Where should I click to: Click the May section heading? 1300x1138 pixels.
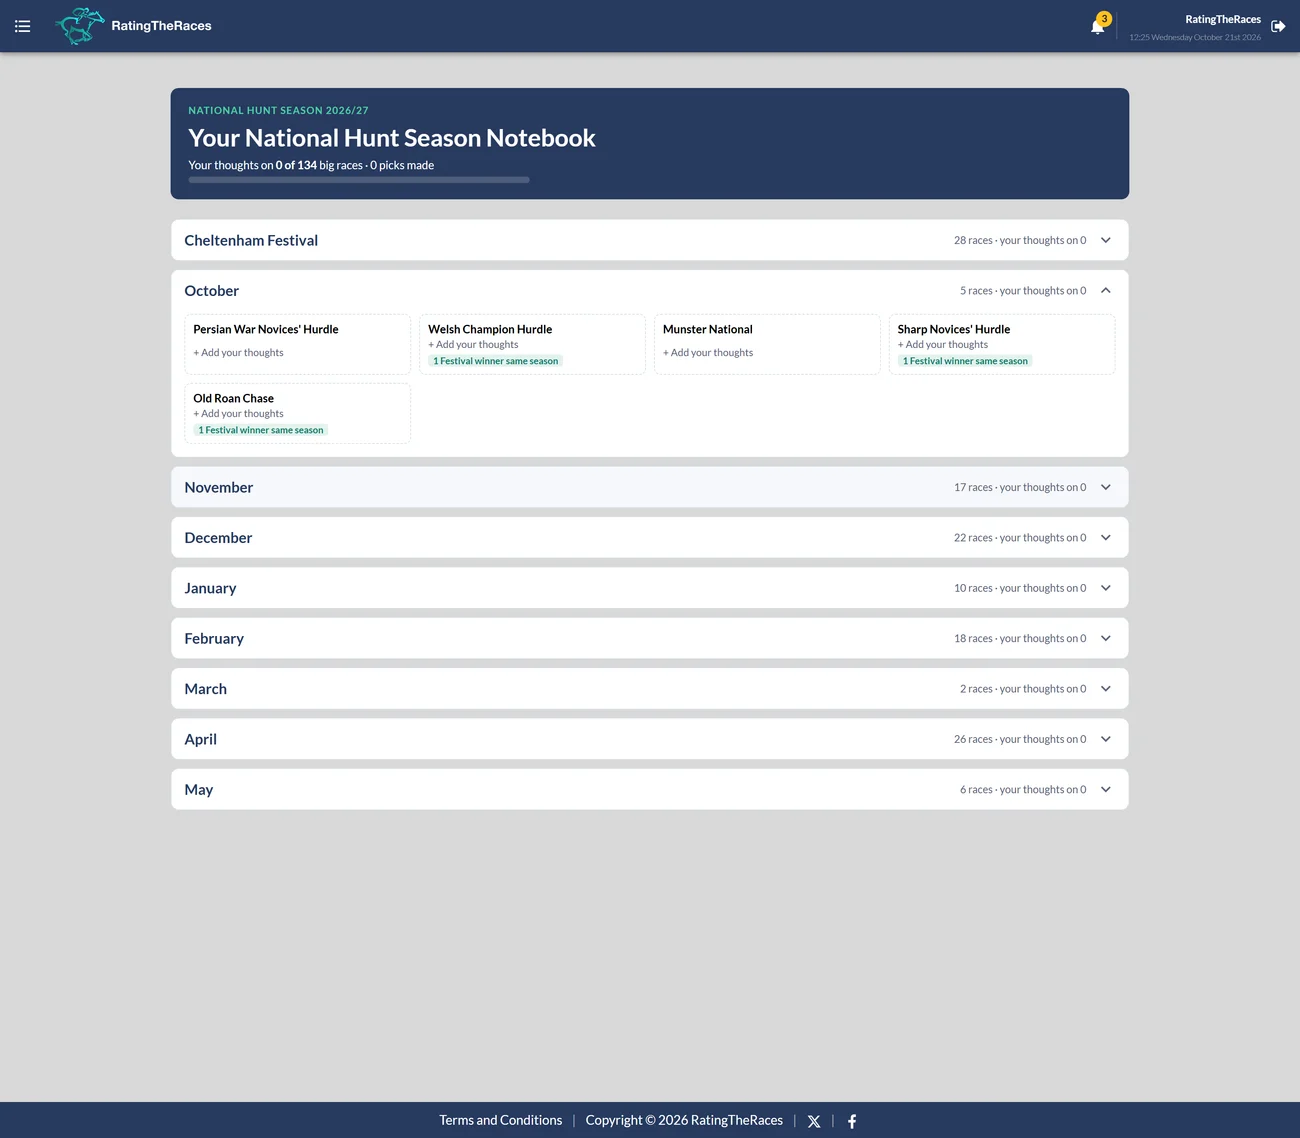(x=199, y=790)
